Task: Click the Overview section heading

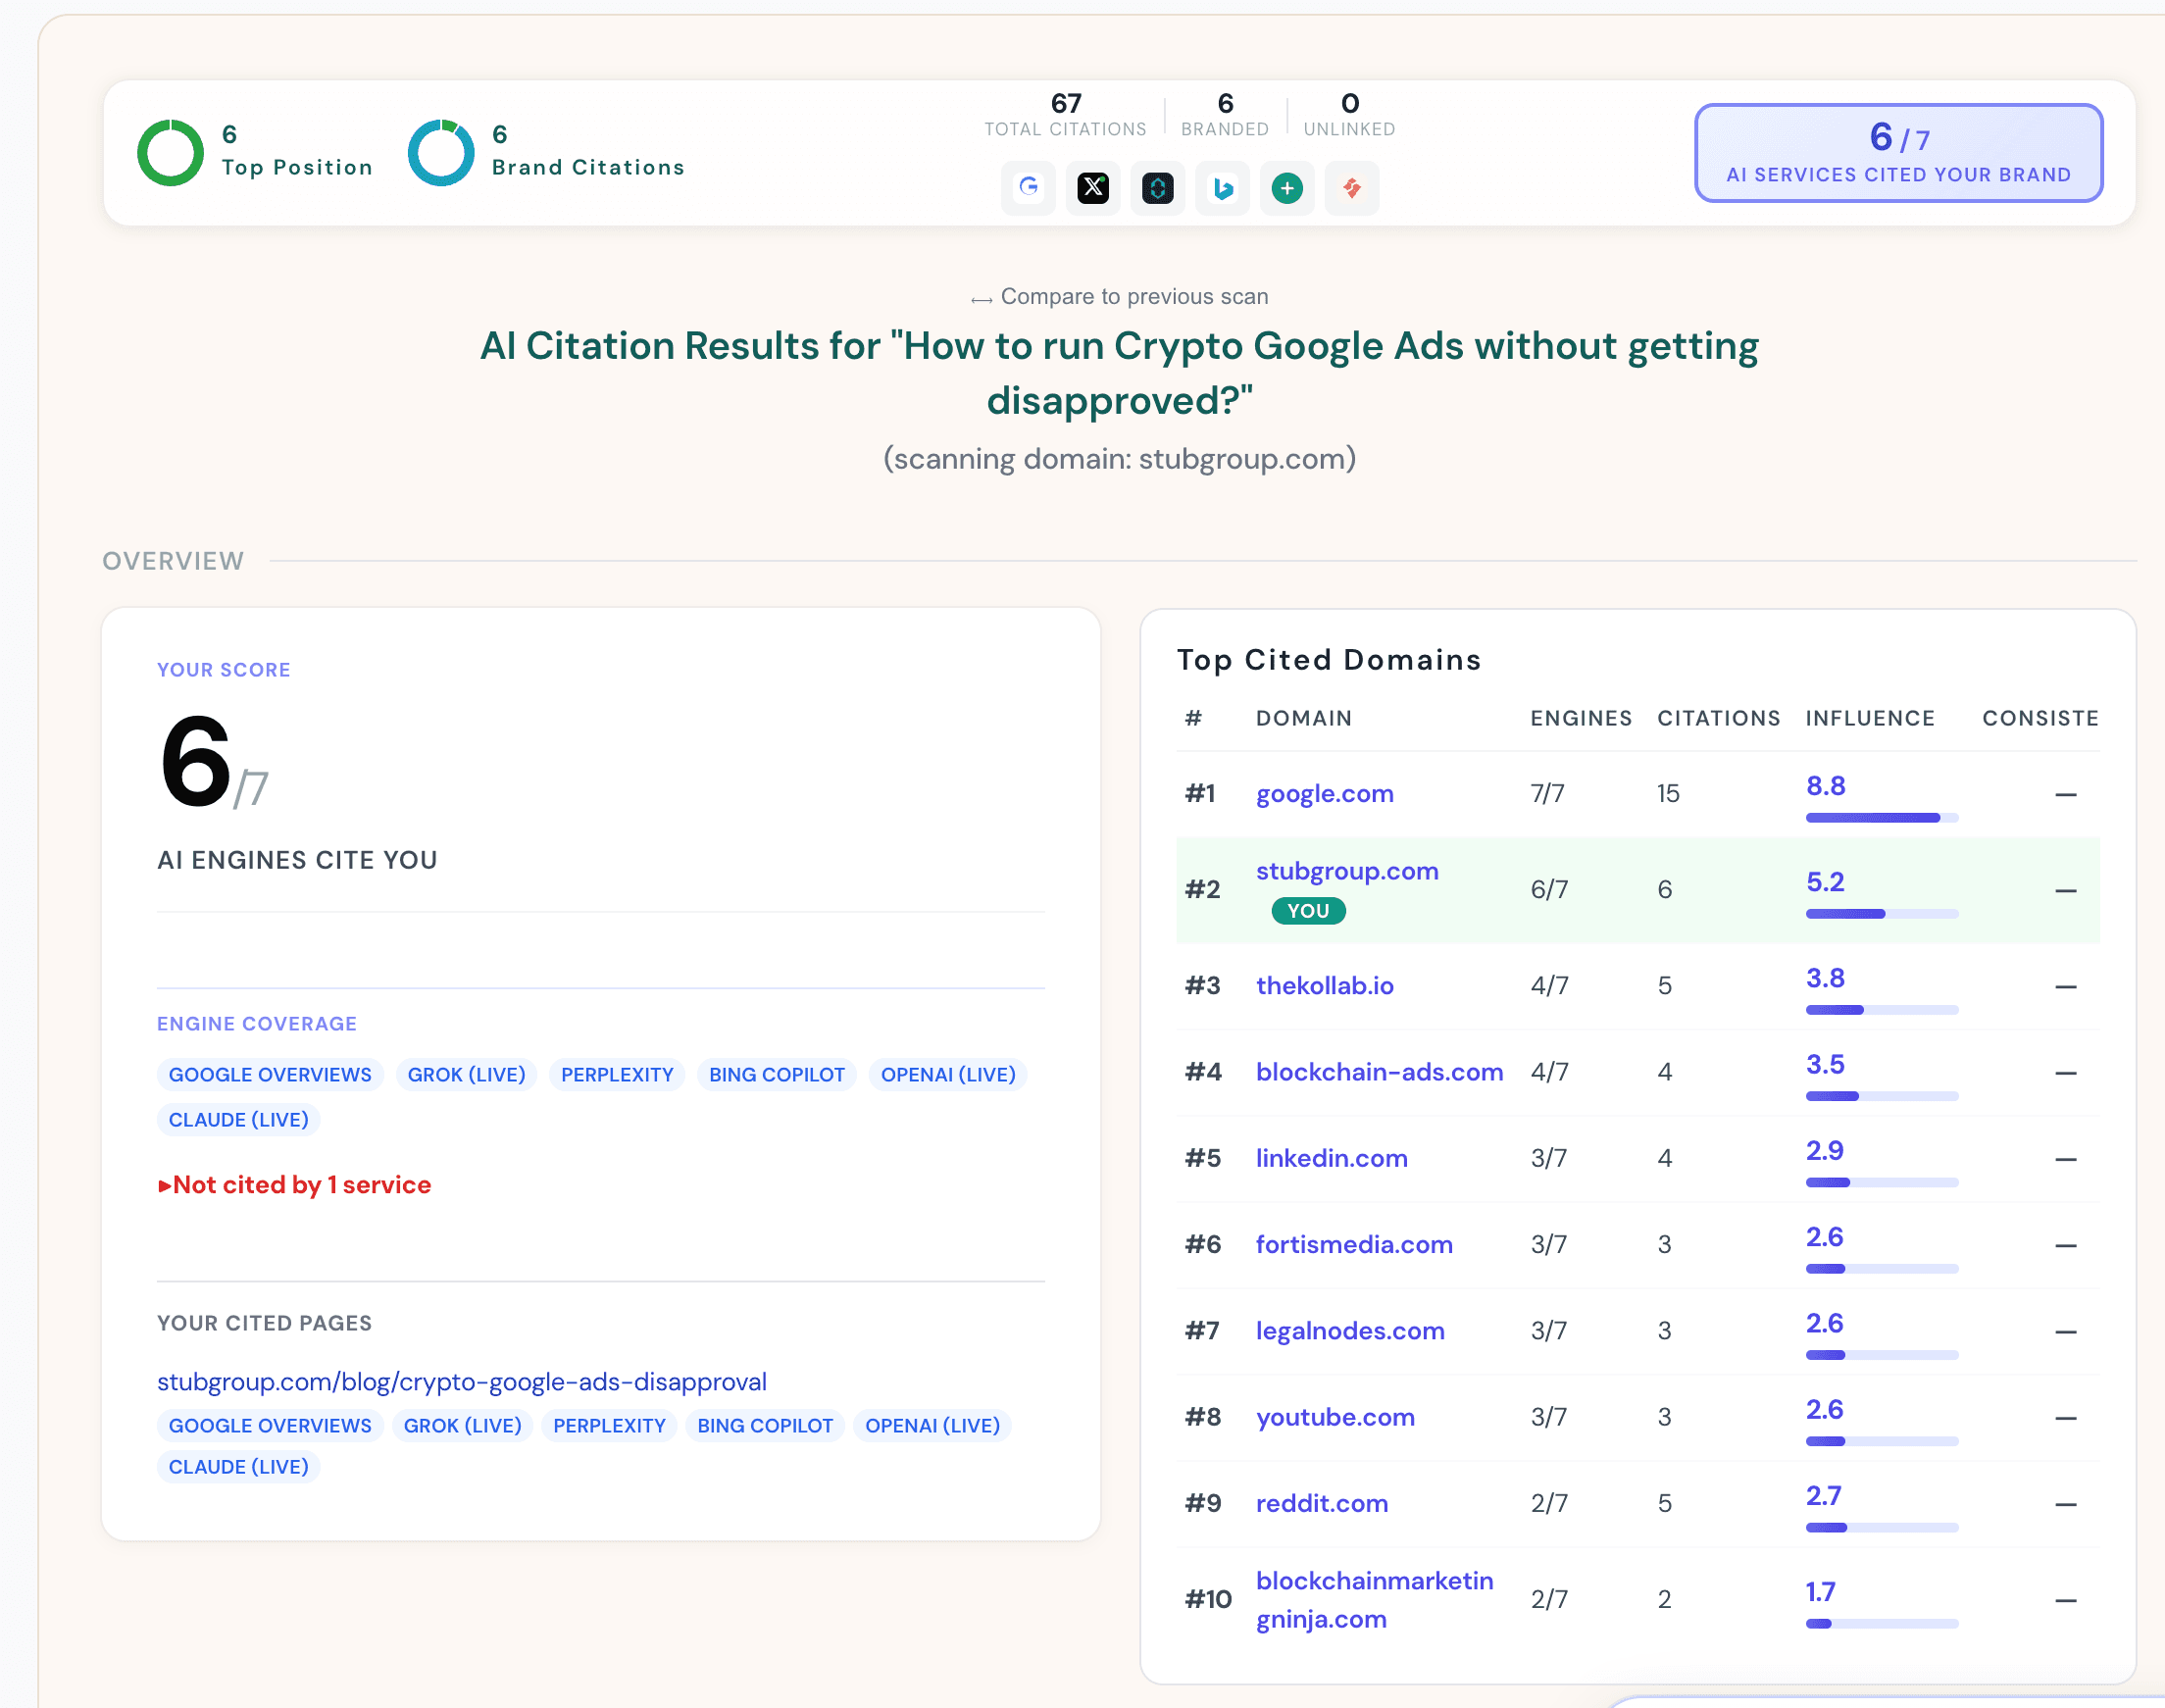Action: [173, 561]
